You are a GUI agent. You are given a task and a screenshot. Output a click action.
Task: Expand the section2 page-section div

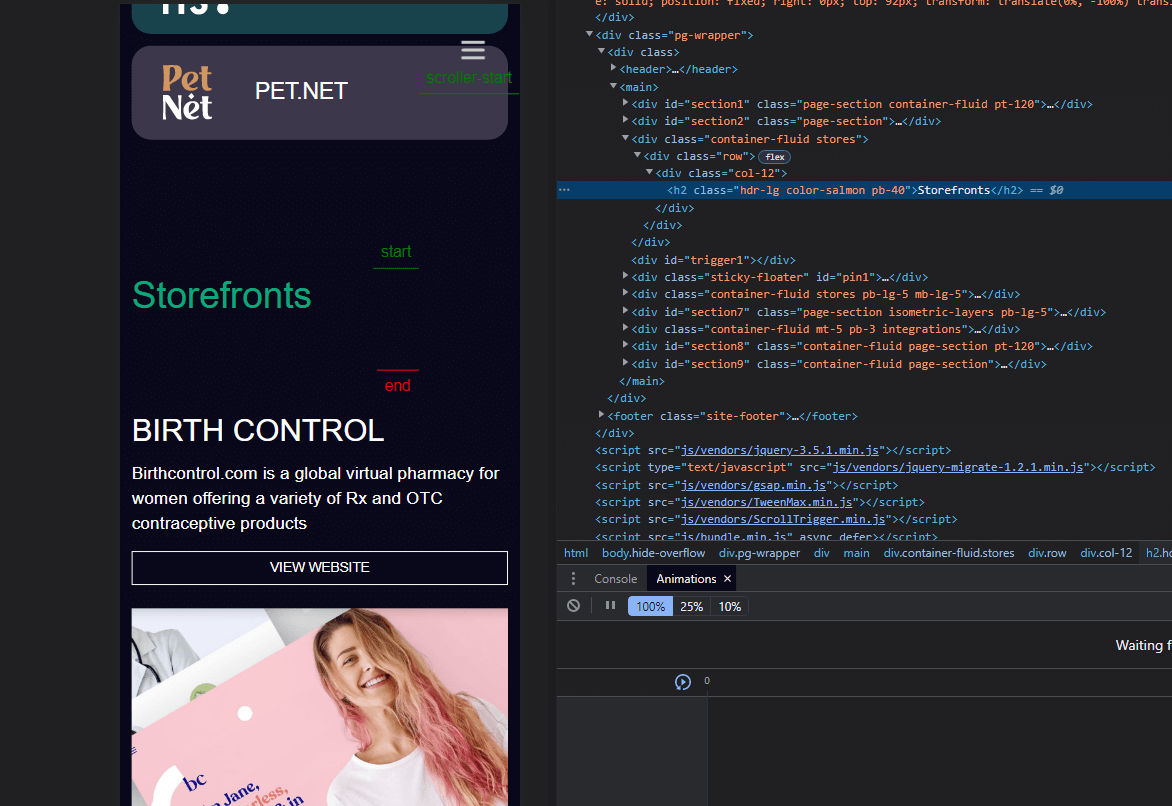[x=625, y=121]
